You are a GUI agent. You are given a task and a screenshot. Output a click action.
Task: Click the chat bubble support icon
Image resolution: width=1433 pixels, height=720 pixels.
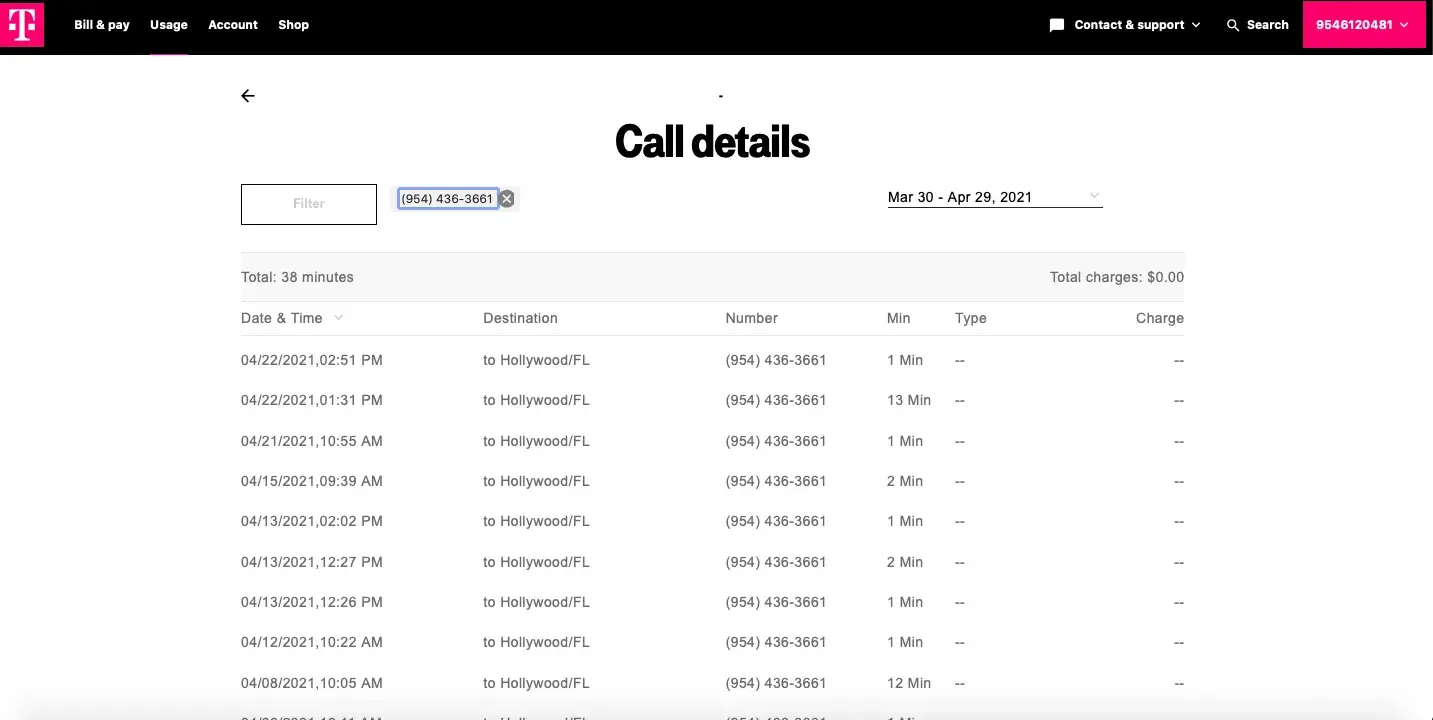tap(1056, 25)
